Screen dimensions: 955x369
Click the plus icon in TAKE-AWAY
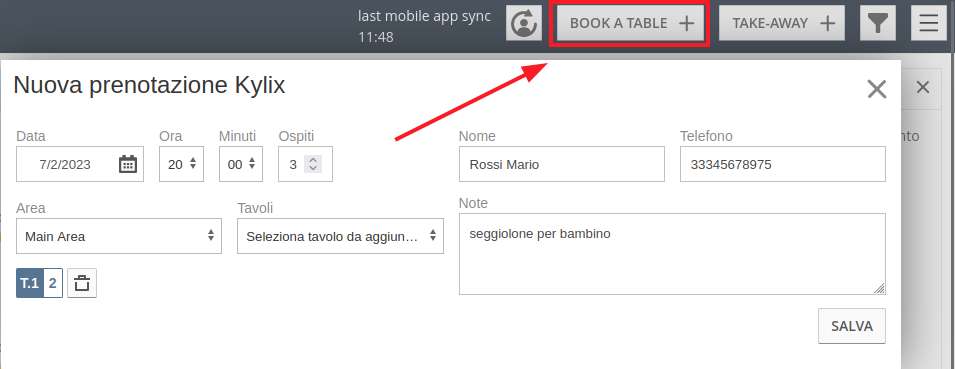click(827, 23)
